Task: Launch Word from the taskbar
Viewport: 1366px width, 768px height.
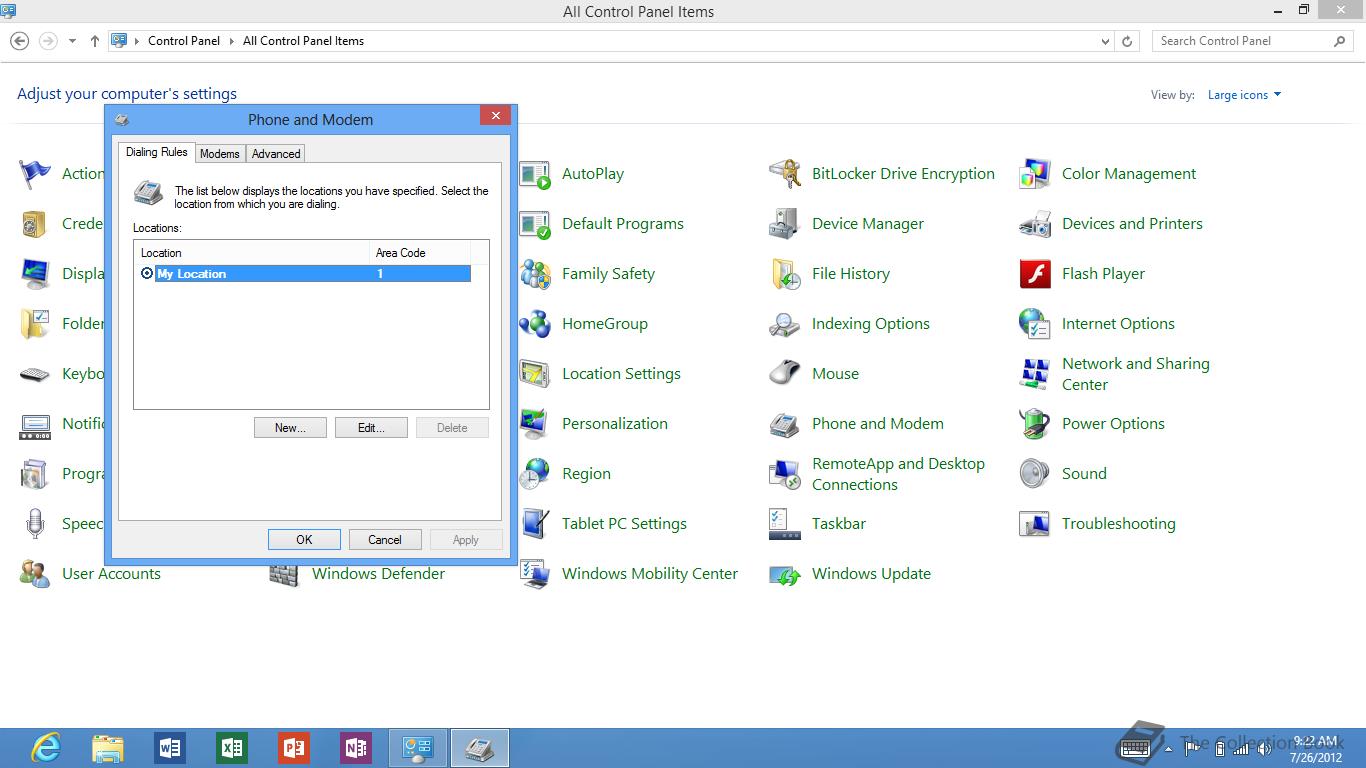Action: [170, 748]
